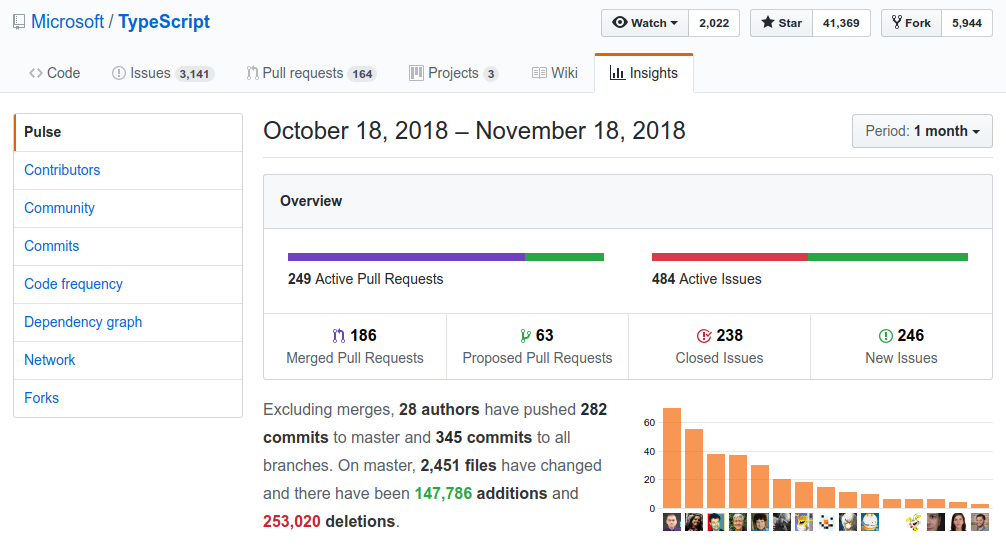Open the Code tab
The image size is (1006, 553).
pyautogui.click(x=55, y=73)
